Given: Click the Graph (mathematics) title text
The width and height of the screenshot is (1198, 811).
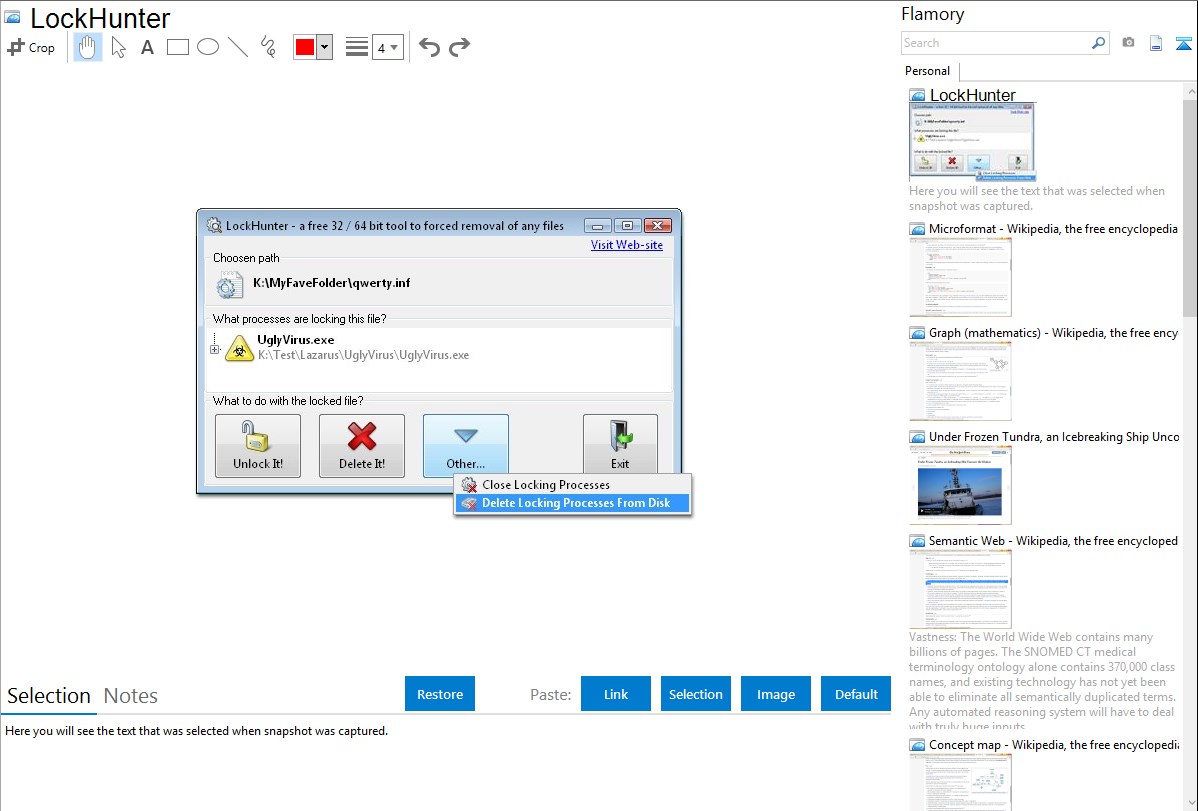Looking at the screenshot, I should click(x=1053, y=333).
